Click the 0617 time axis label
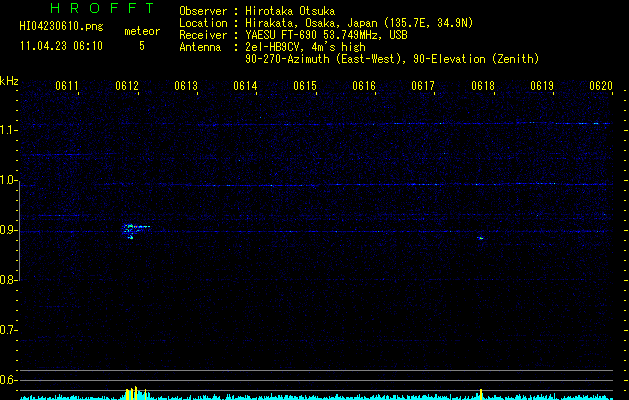 [x=423, y=86]
